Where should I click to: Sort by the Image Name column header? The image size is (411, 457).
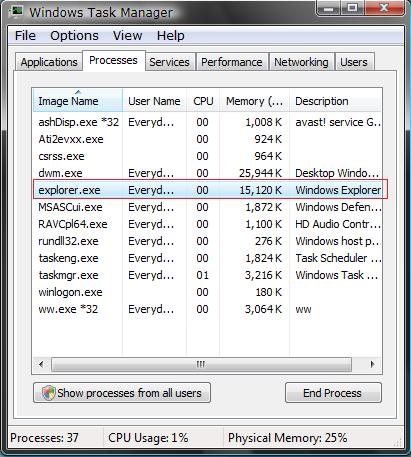[x=78, y=101]
